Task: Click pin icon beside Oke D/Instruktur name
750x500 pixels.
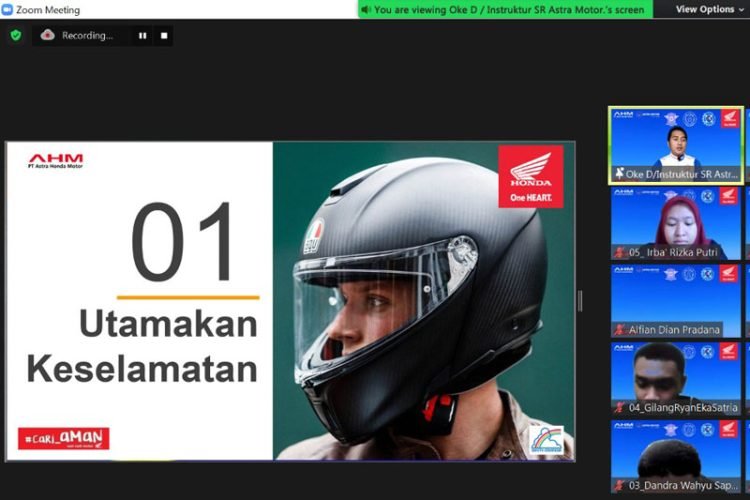Action: click(x=619, y=174)
